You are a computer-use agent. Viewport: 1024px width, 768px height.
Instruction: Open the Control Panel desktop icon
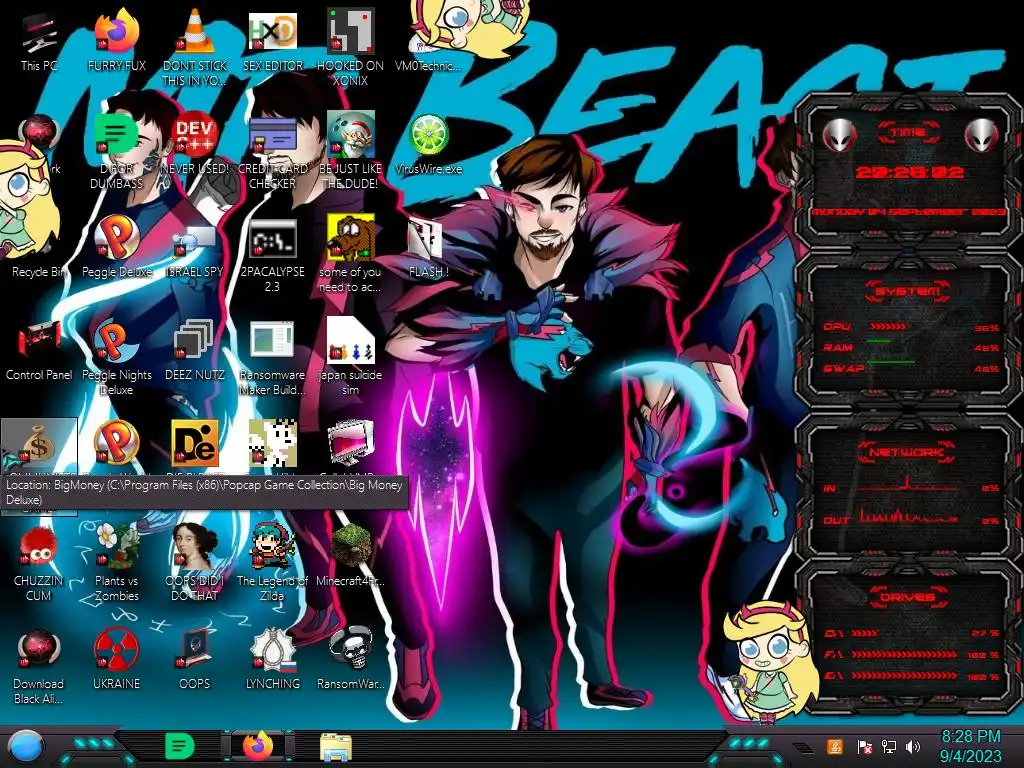(x=39, y=351)
